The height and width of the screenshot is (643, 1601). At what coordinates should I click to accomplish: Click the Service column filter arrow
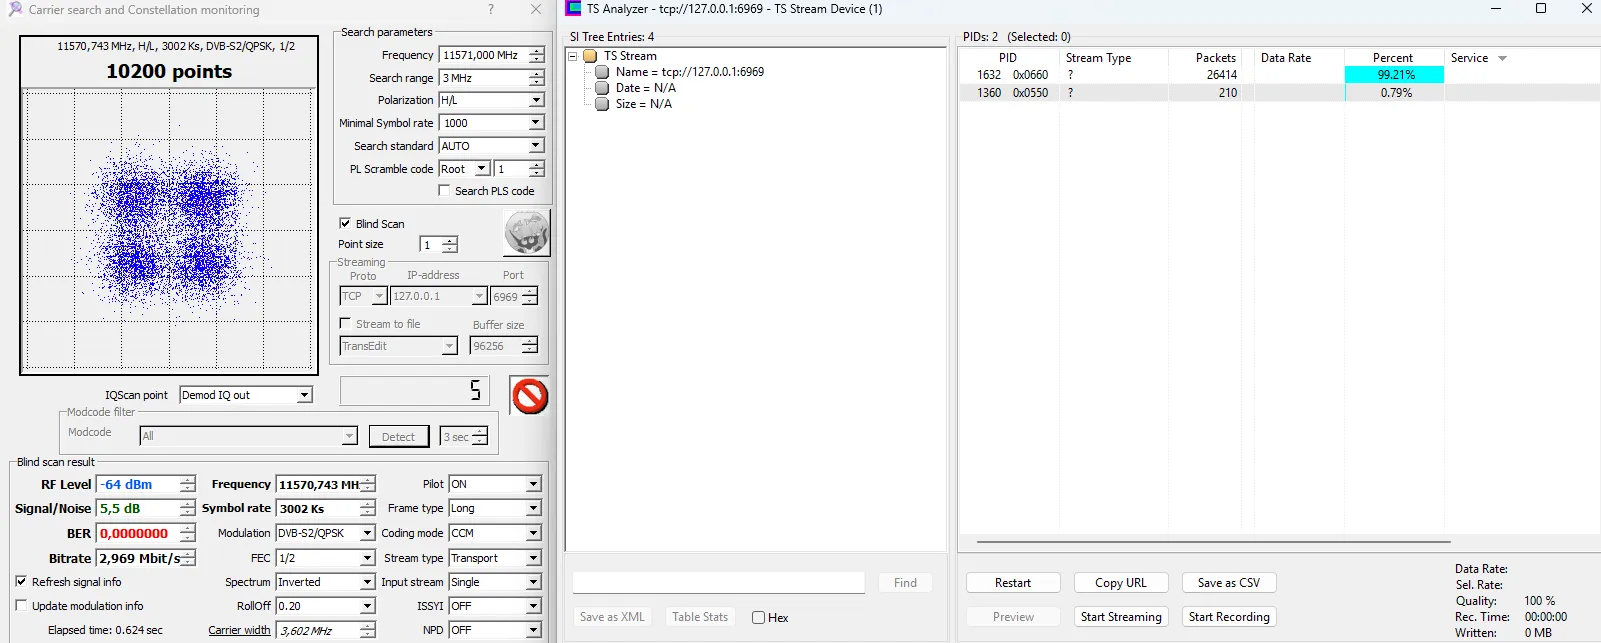coord(1502,59)
